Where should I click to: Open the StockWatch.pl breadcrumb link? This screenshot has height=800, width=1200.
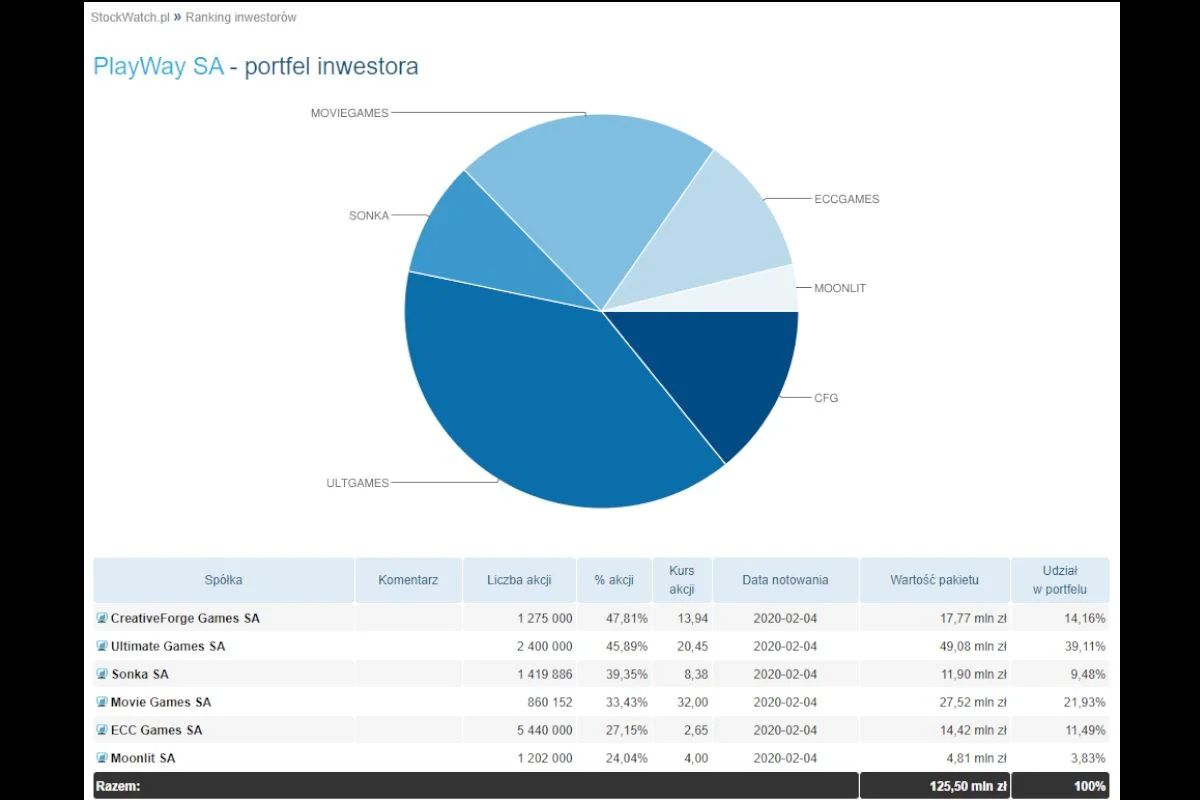(x=130, y=17)
